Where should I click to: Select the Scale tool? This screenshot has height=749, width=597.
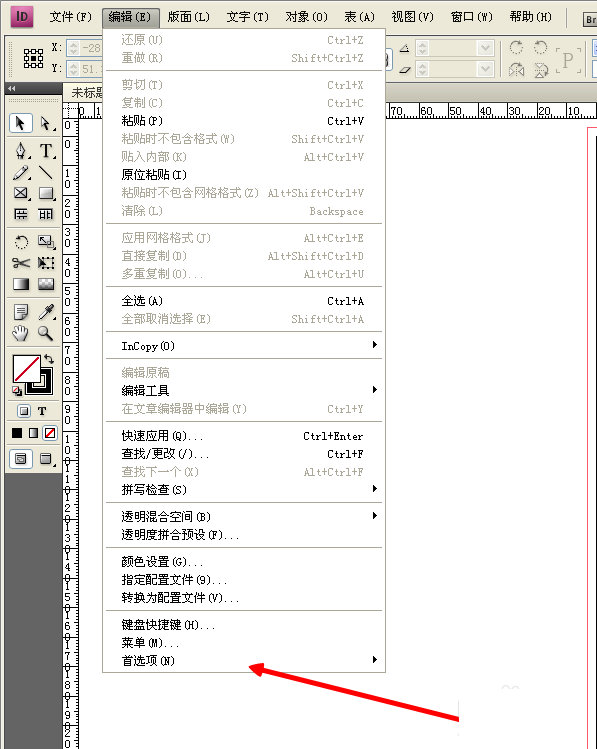46,242
